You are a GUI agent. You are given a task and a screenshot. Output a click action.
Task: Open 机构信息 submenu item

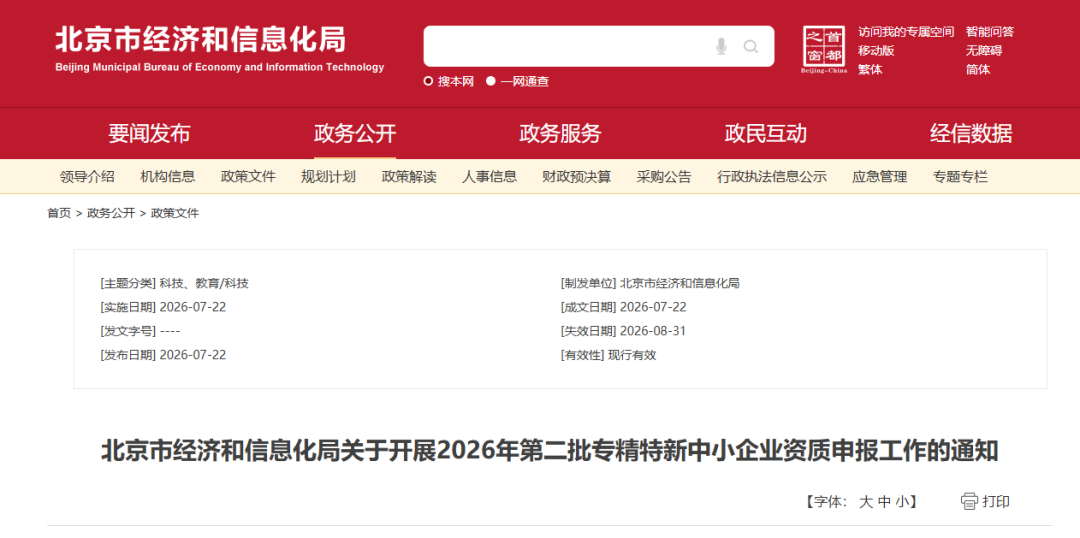pos(168,177)
